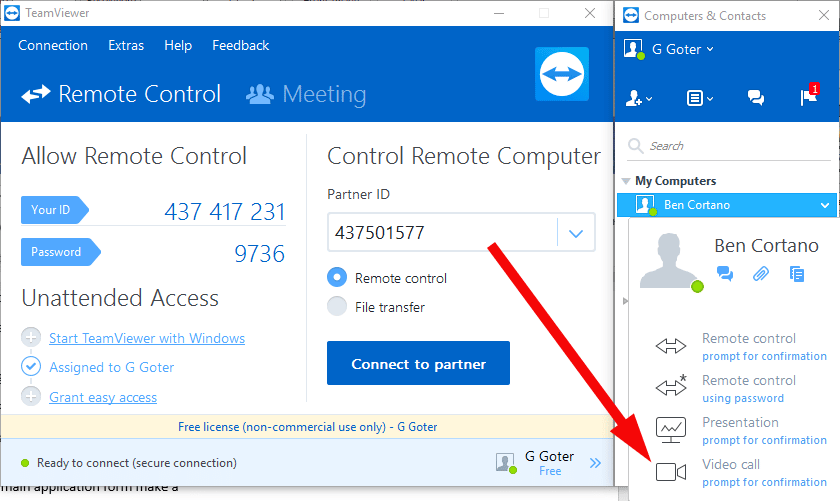Screen dimensions: 840x501
Task: Minimize the TeamViewer main window
Action: click(499, 13)
